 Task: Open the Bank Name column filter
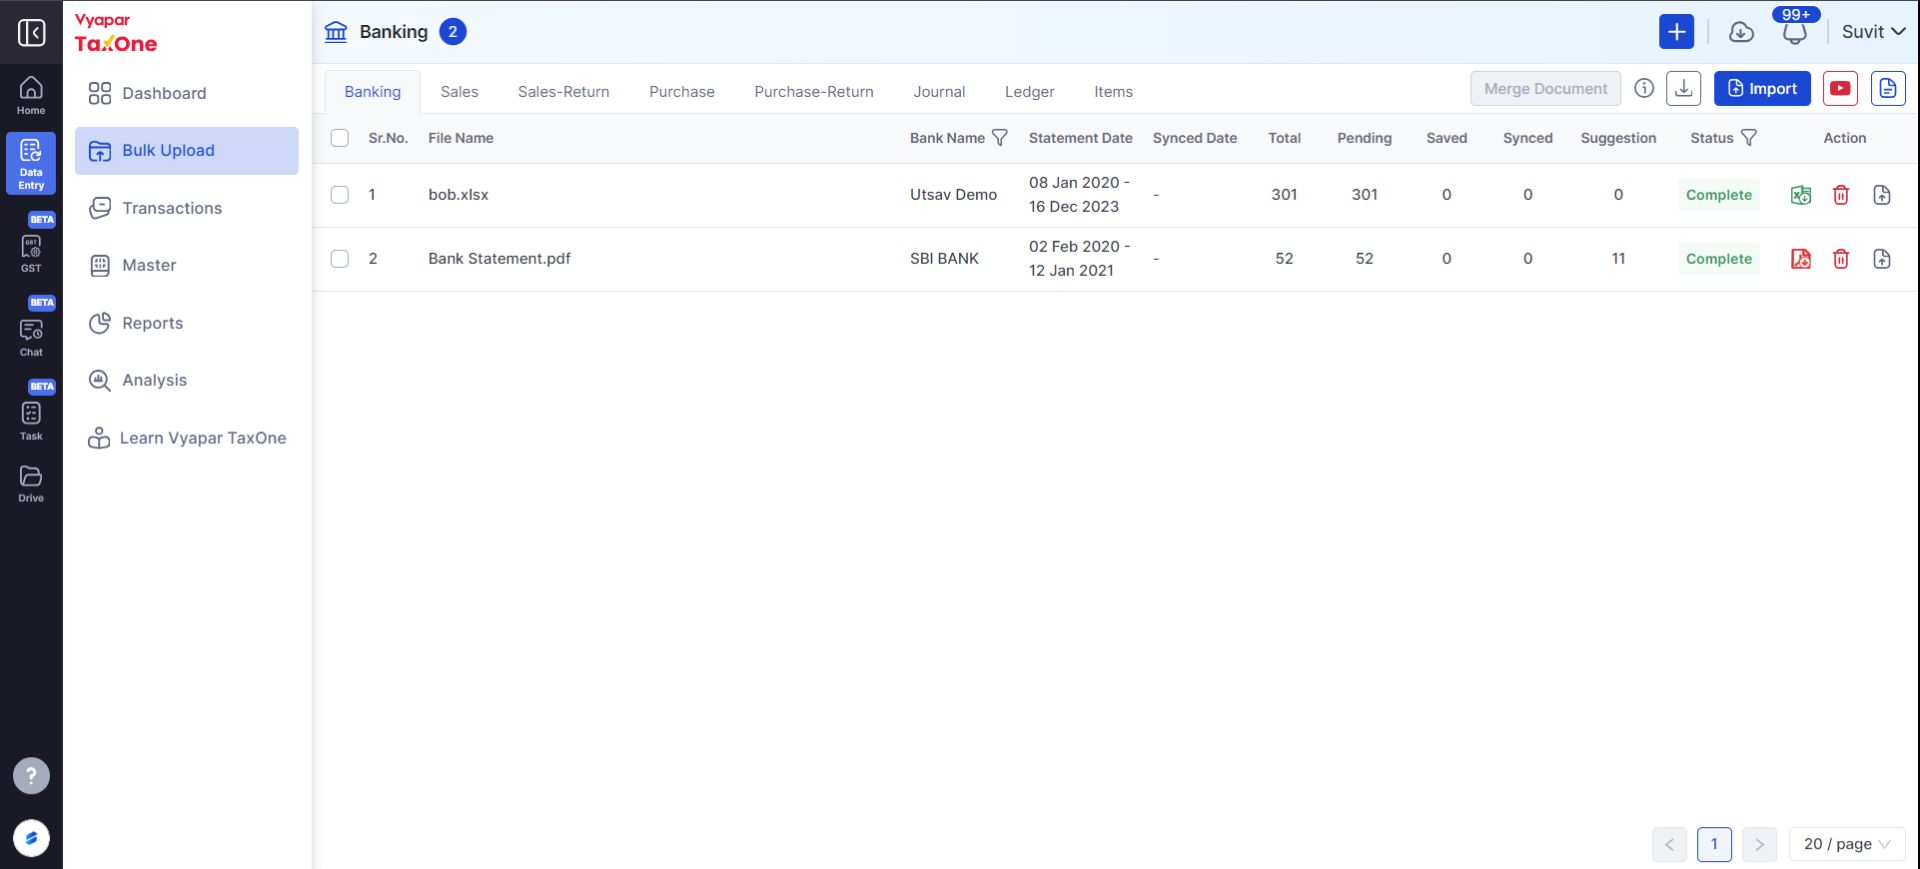(999, 138)
